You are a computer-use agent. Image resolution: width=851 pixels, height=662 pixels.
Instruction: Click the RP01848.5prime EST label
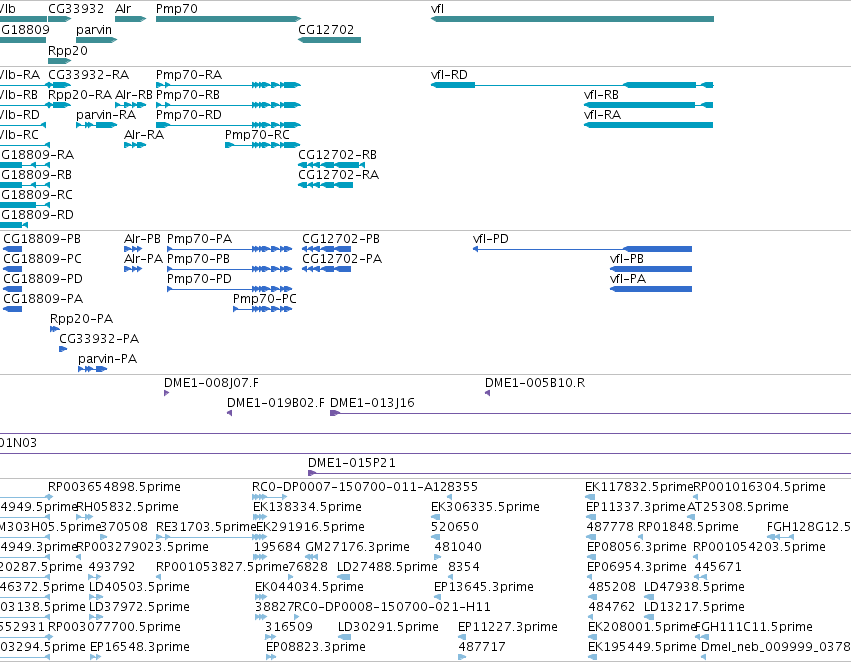point(688,527)
